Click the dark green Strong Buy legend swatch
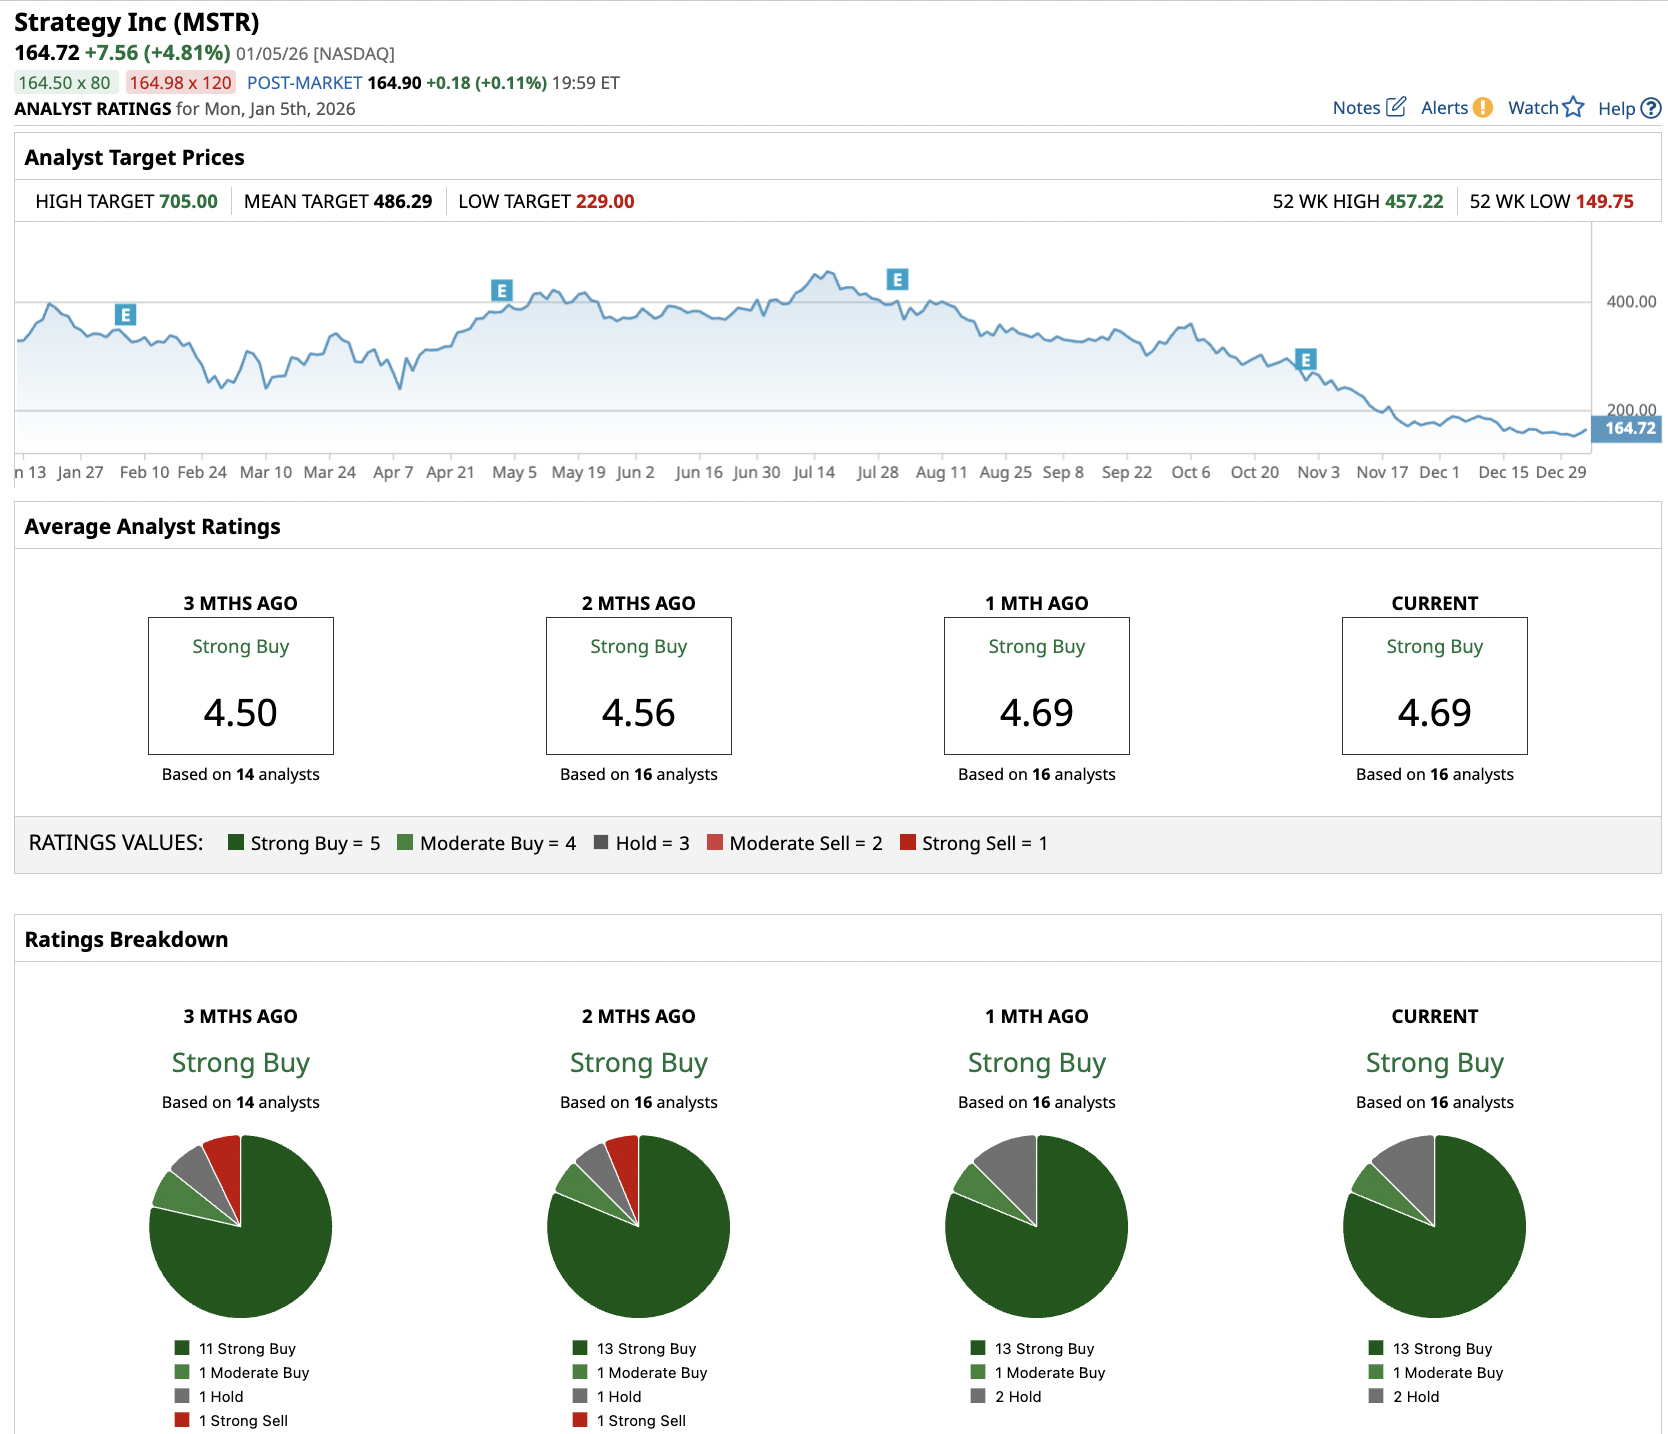 [x=236, y=842]
